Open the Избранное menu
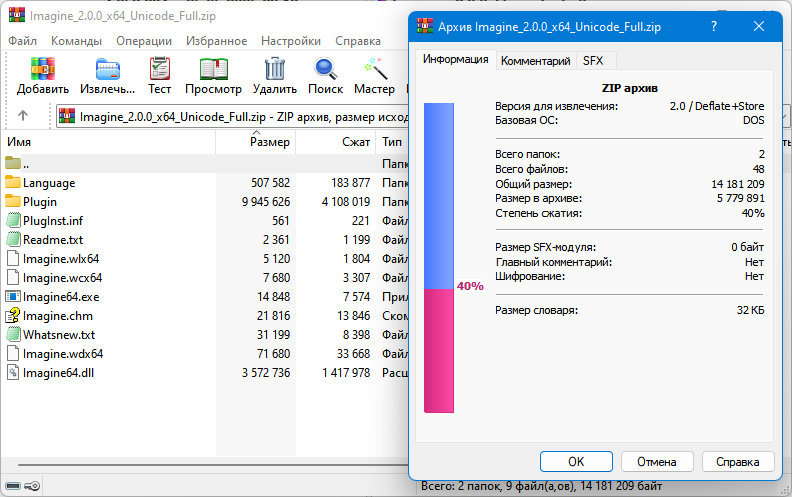This screenshot has width=792, height=497. [216, 41]
